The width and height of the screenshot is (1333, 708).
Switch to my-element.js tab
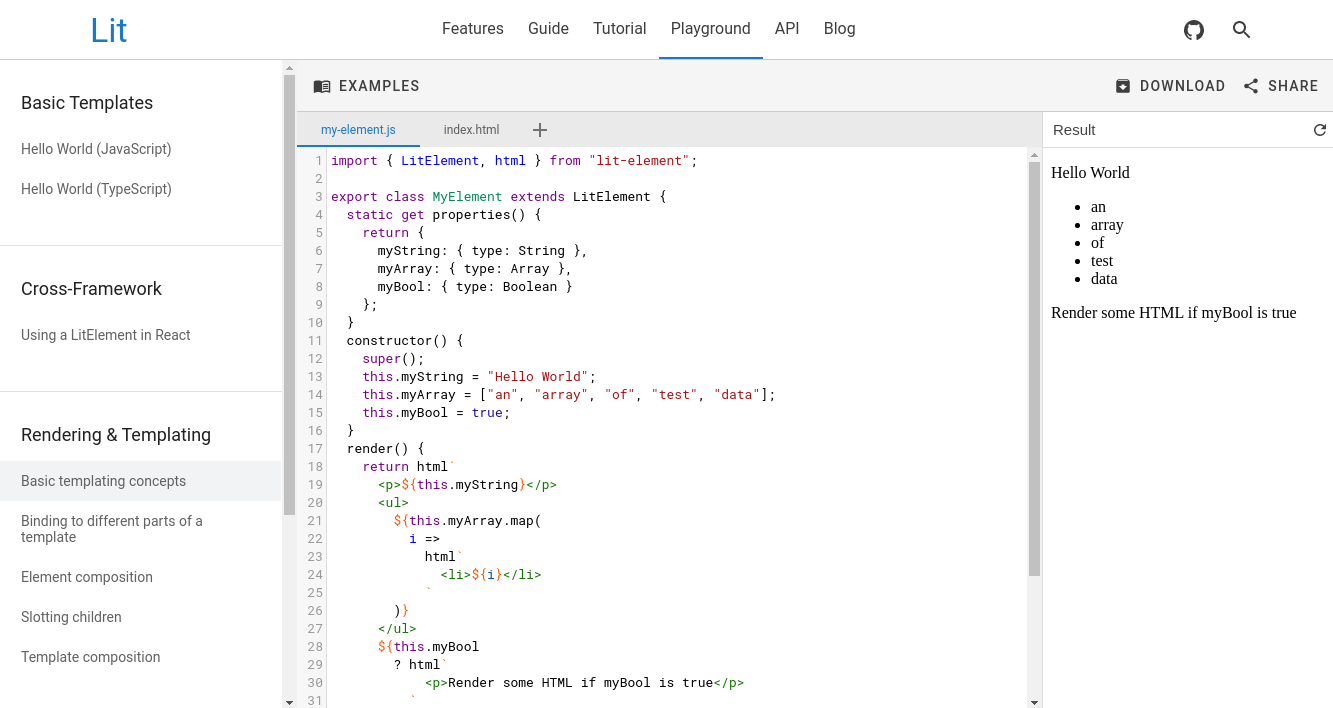pos(358,130)
